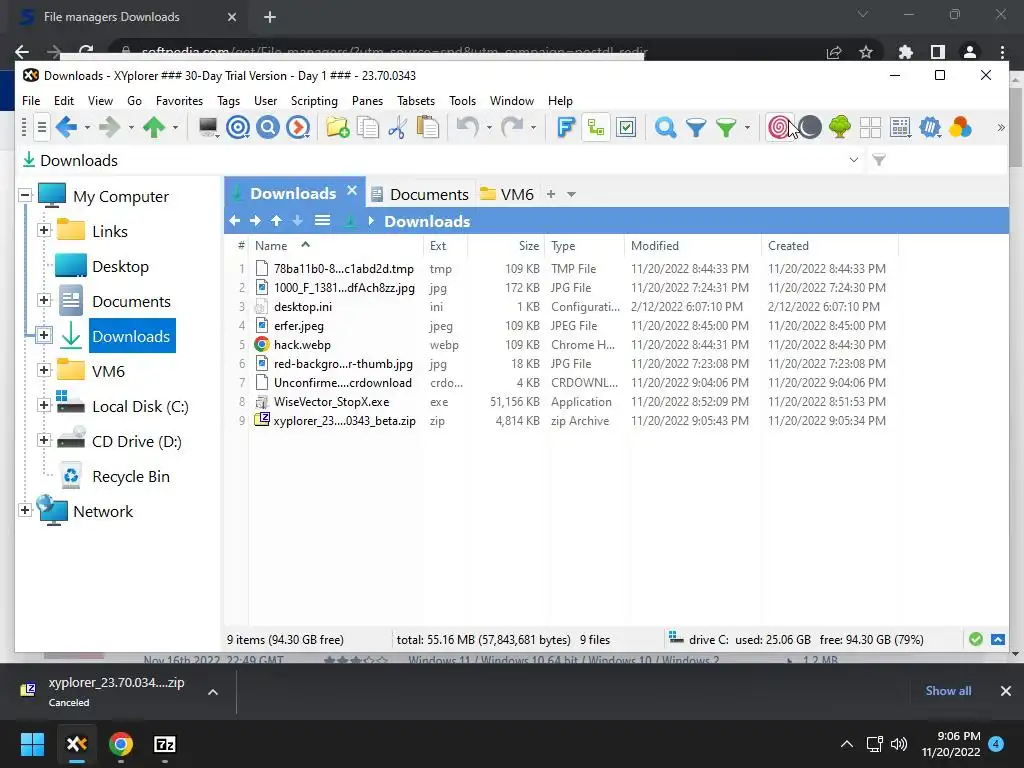
Task: Open the Scripting menu
Action: tap(314, 101)
